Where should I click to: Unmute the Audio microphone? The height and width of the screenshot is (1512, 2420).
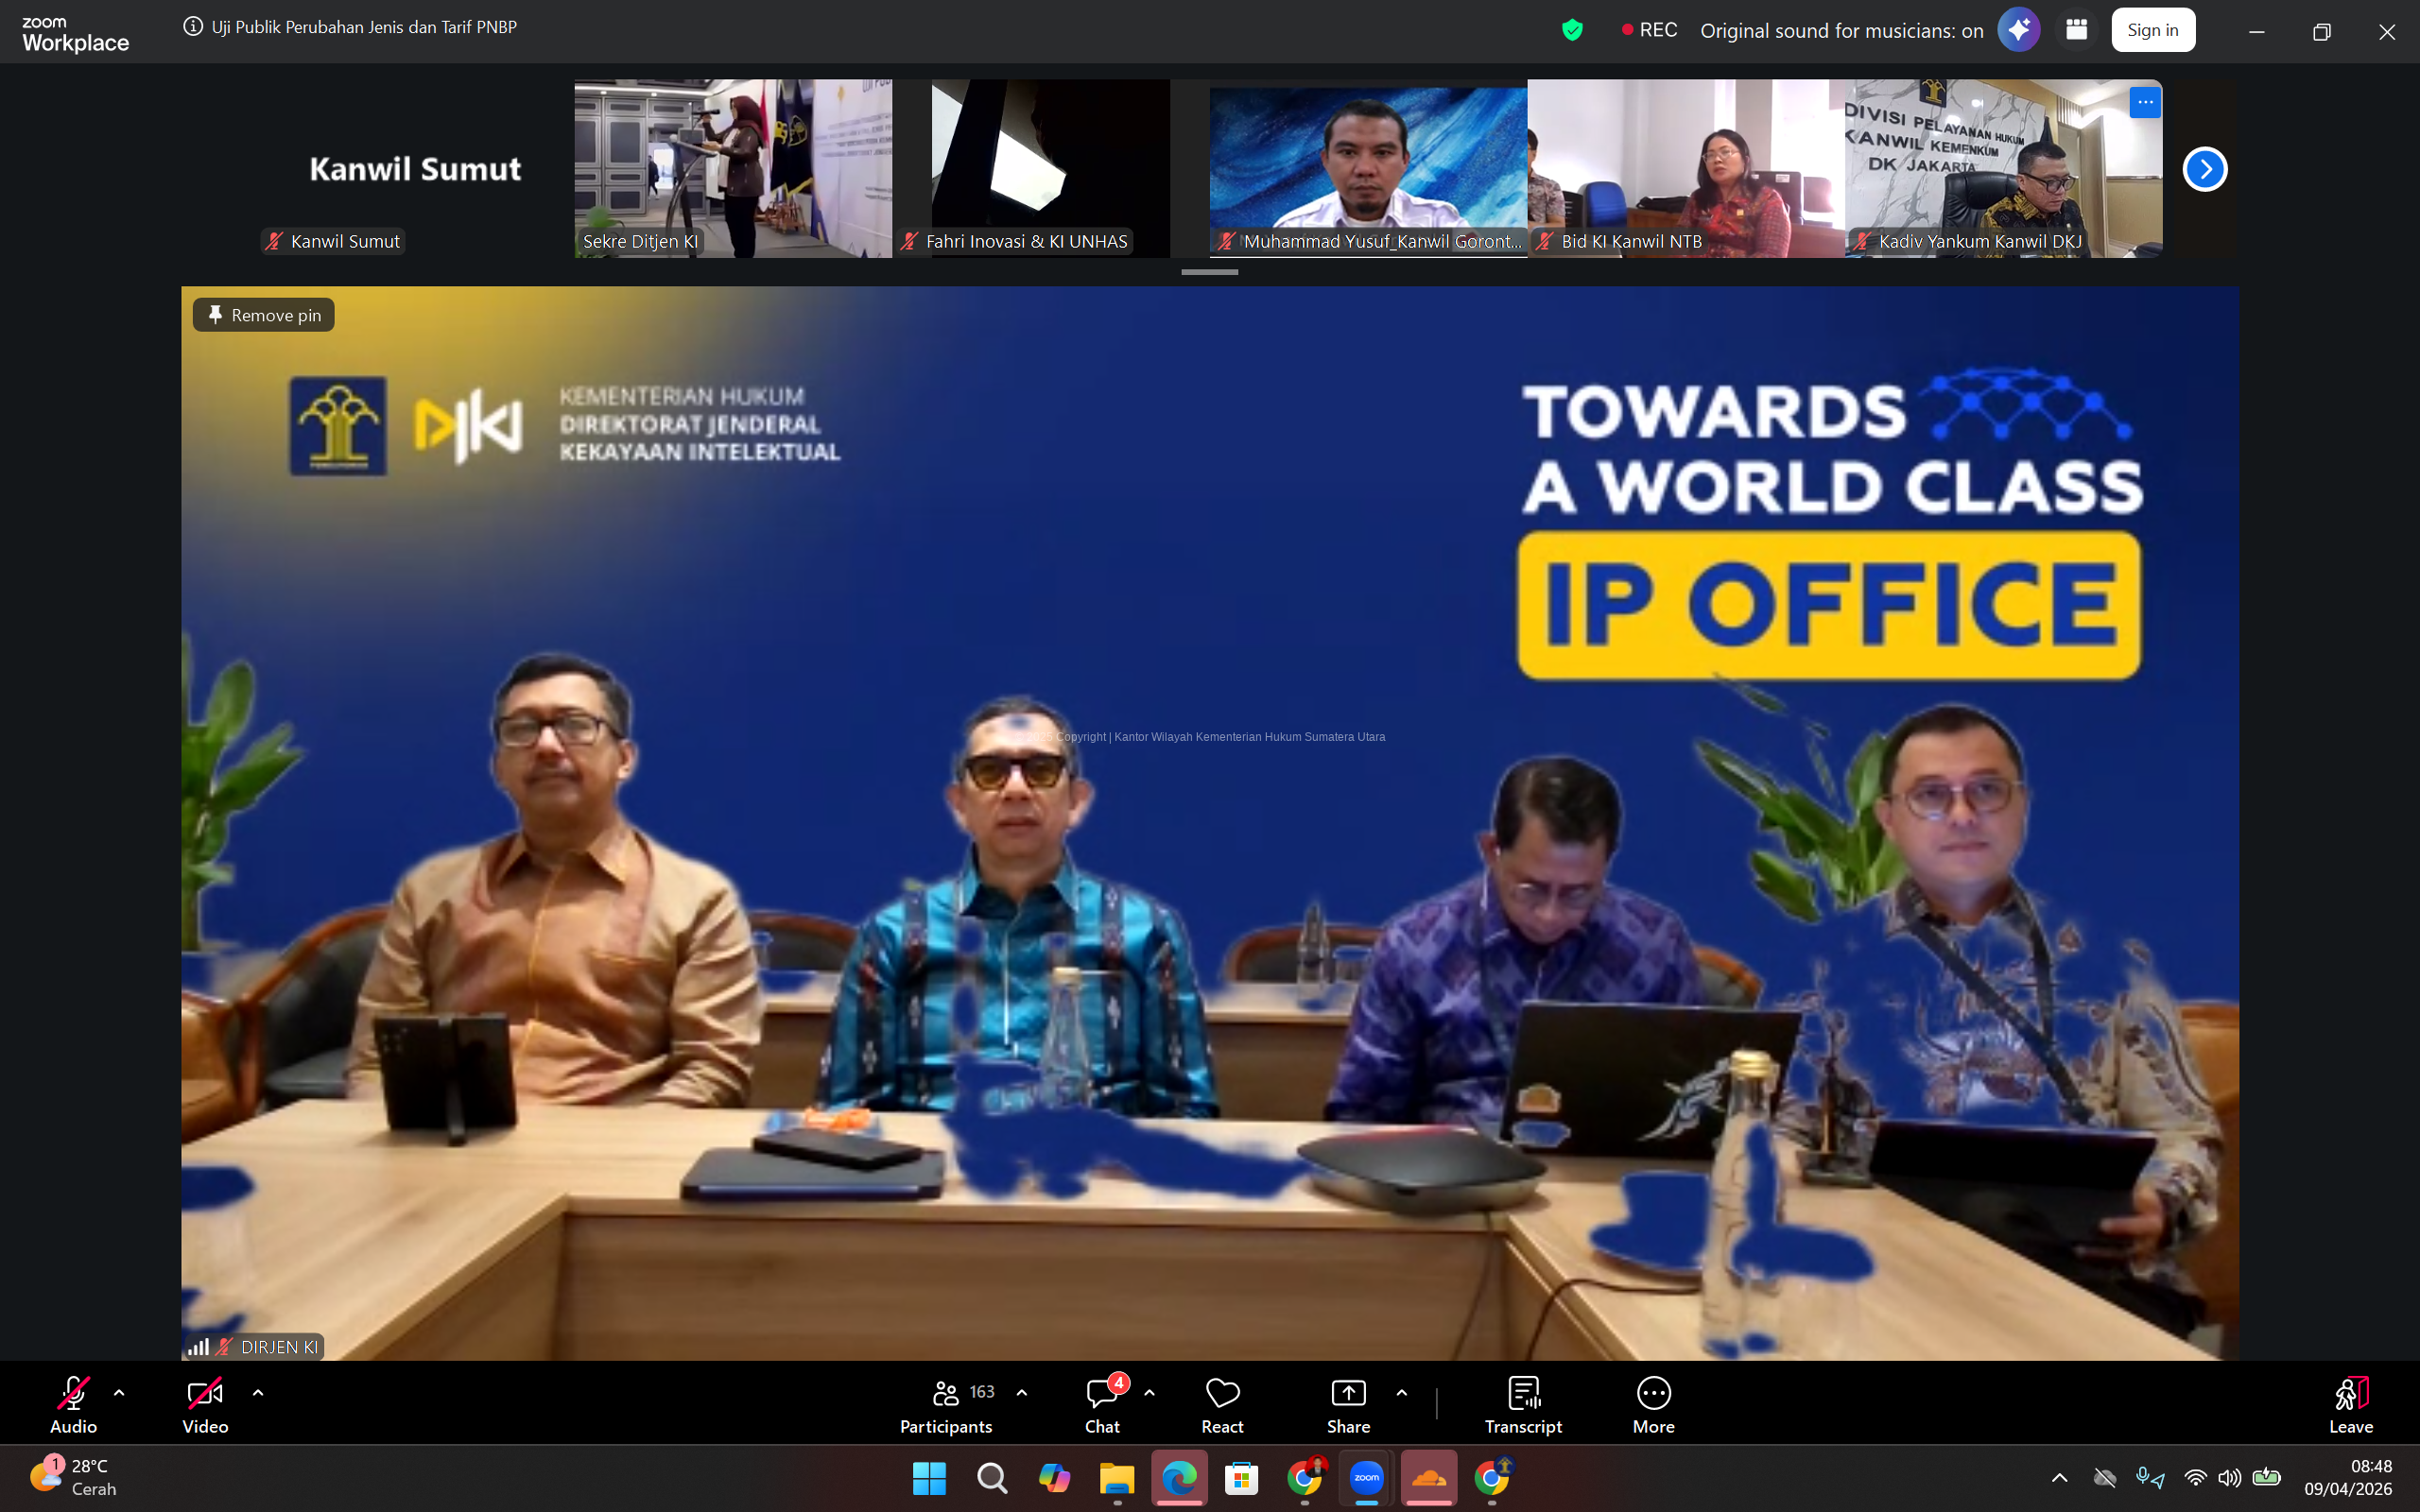coord(73,1394)
